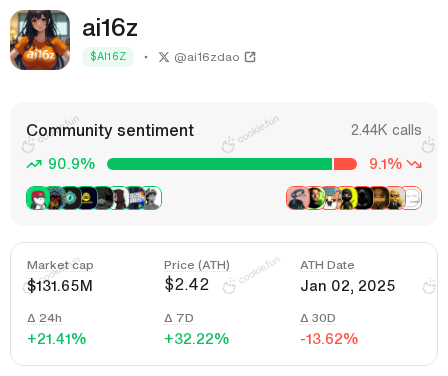448x376 pixels.
Task: Click the ai16z project avatar image
Action: [x=40, y=40]
